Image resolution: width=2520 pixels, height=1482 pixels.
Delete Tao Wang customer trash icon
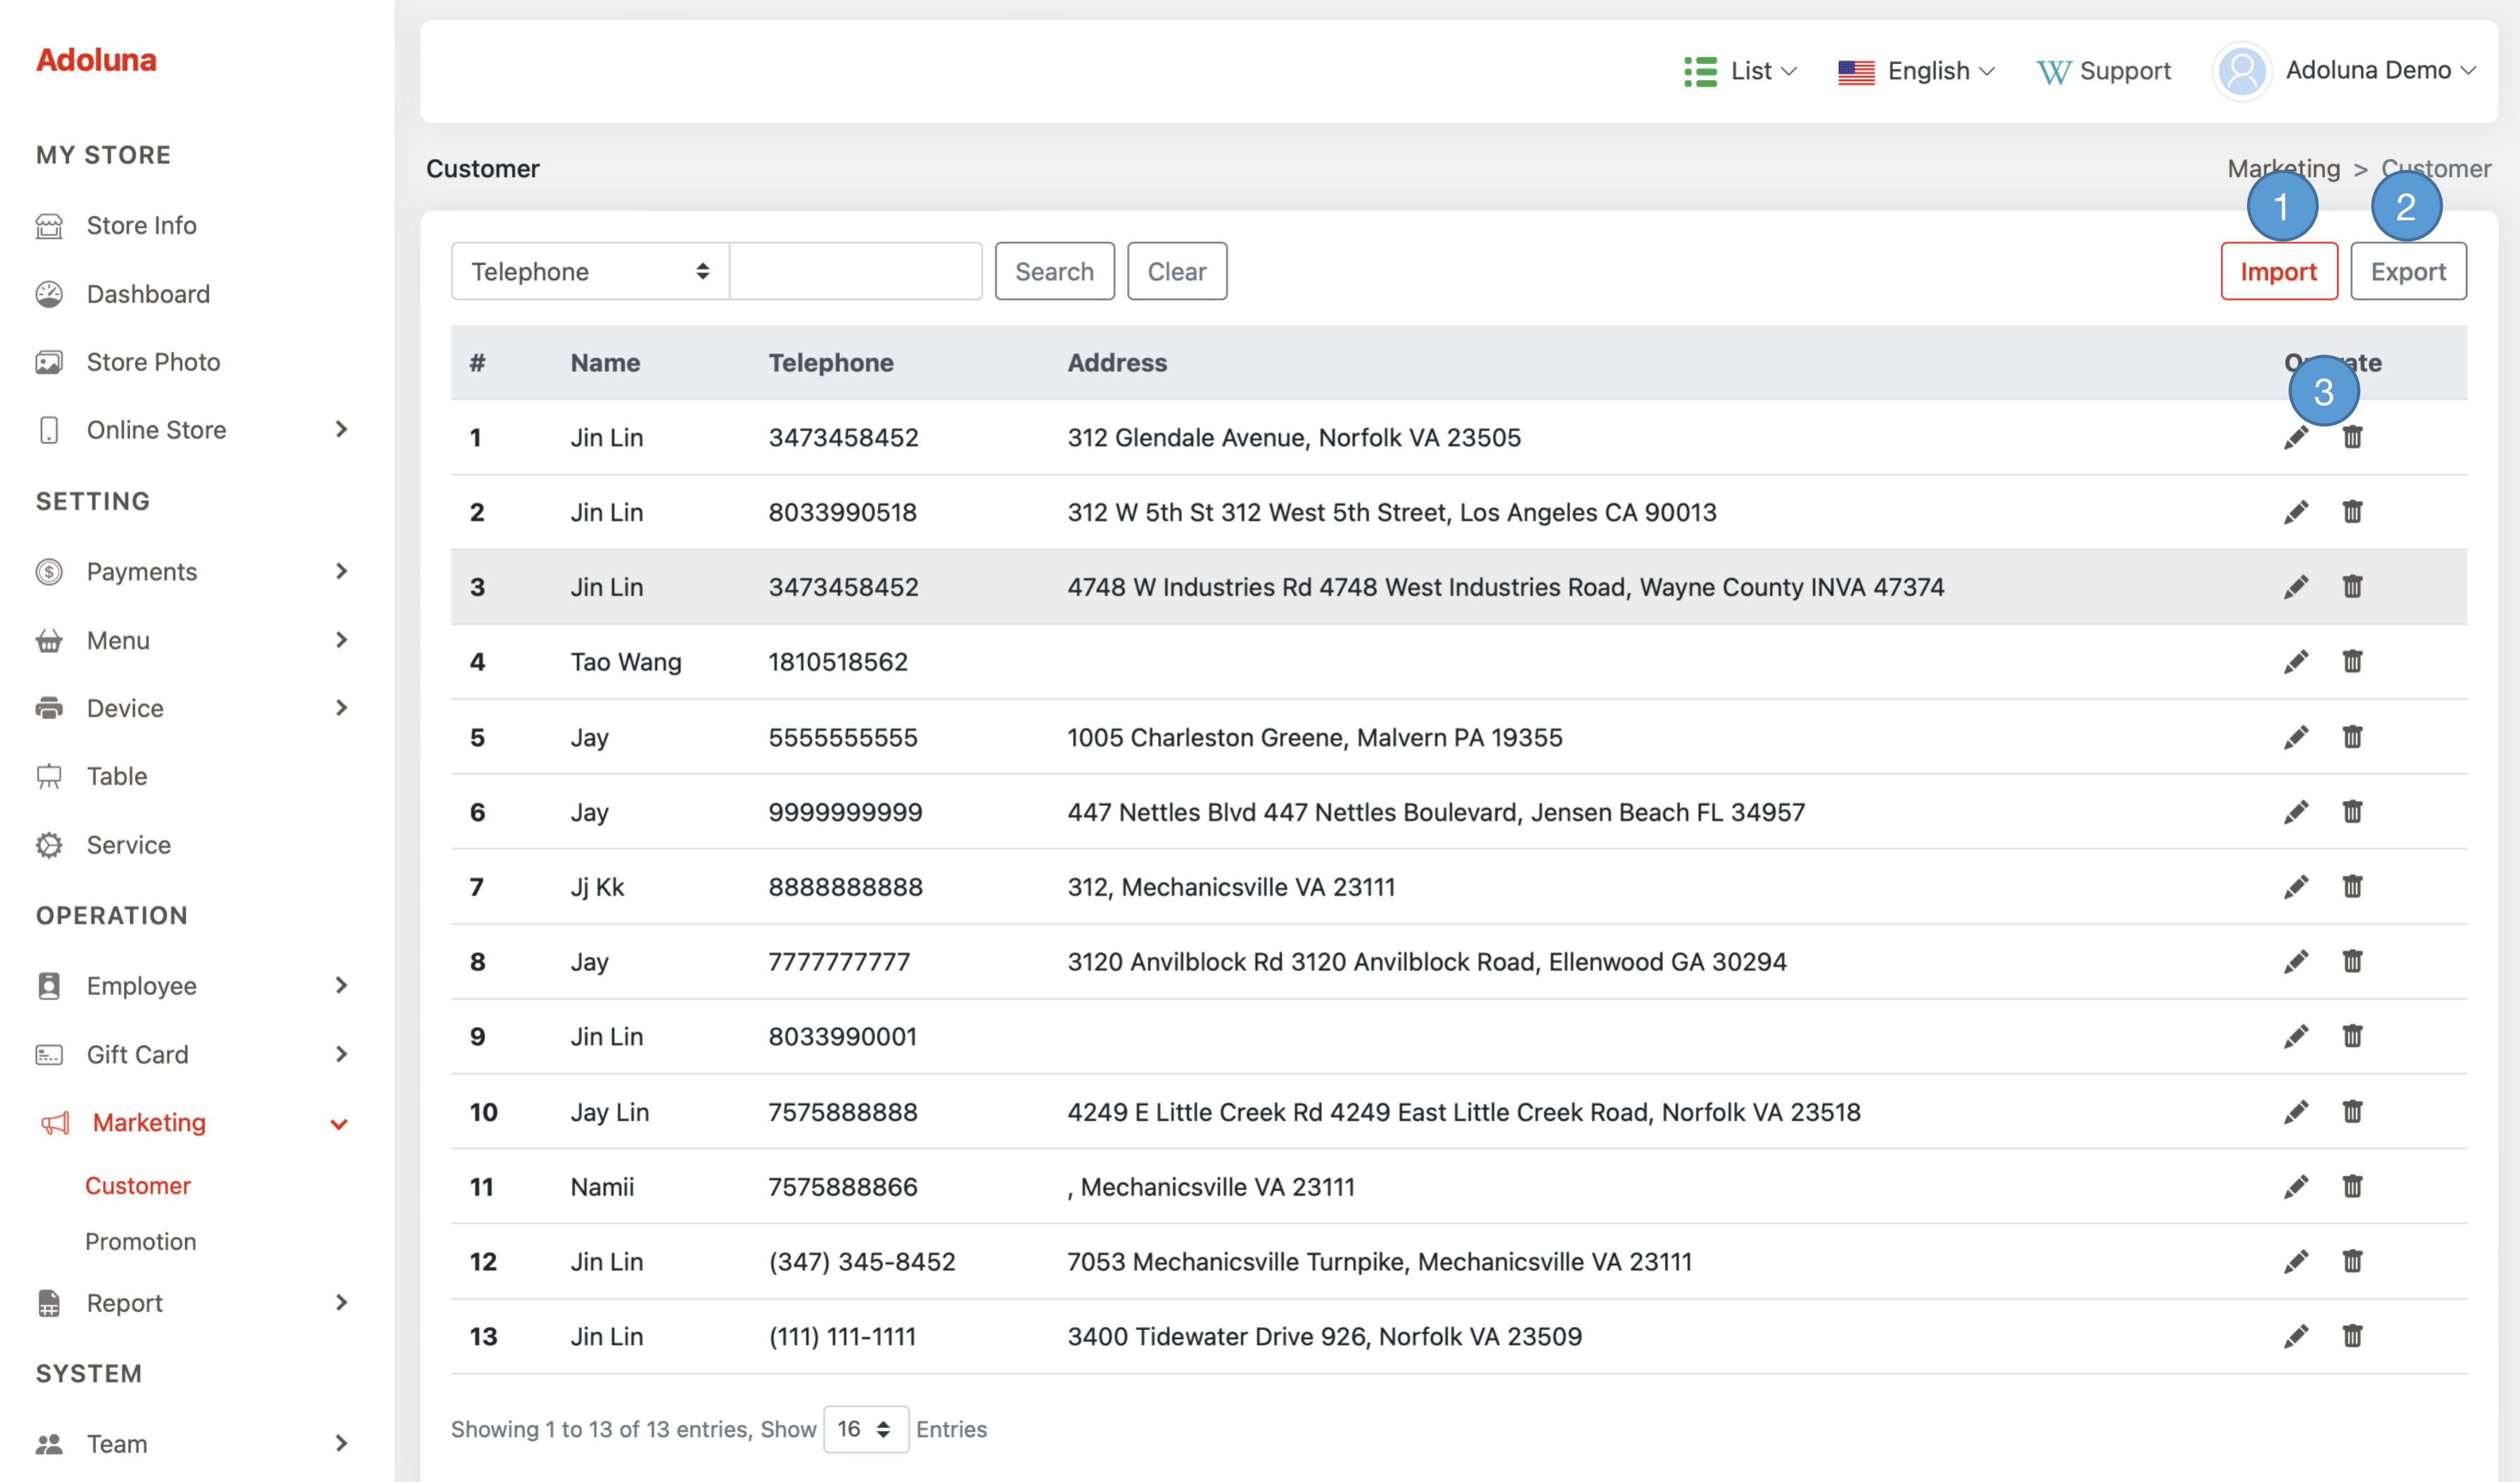tap(2352, 662)
